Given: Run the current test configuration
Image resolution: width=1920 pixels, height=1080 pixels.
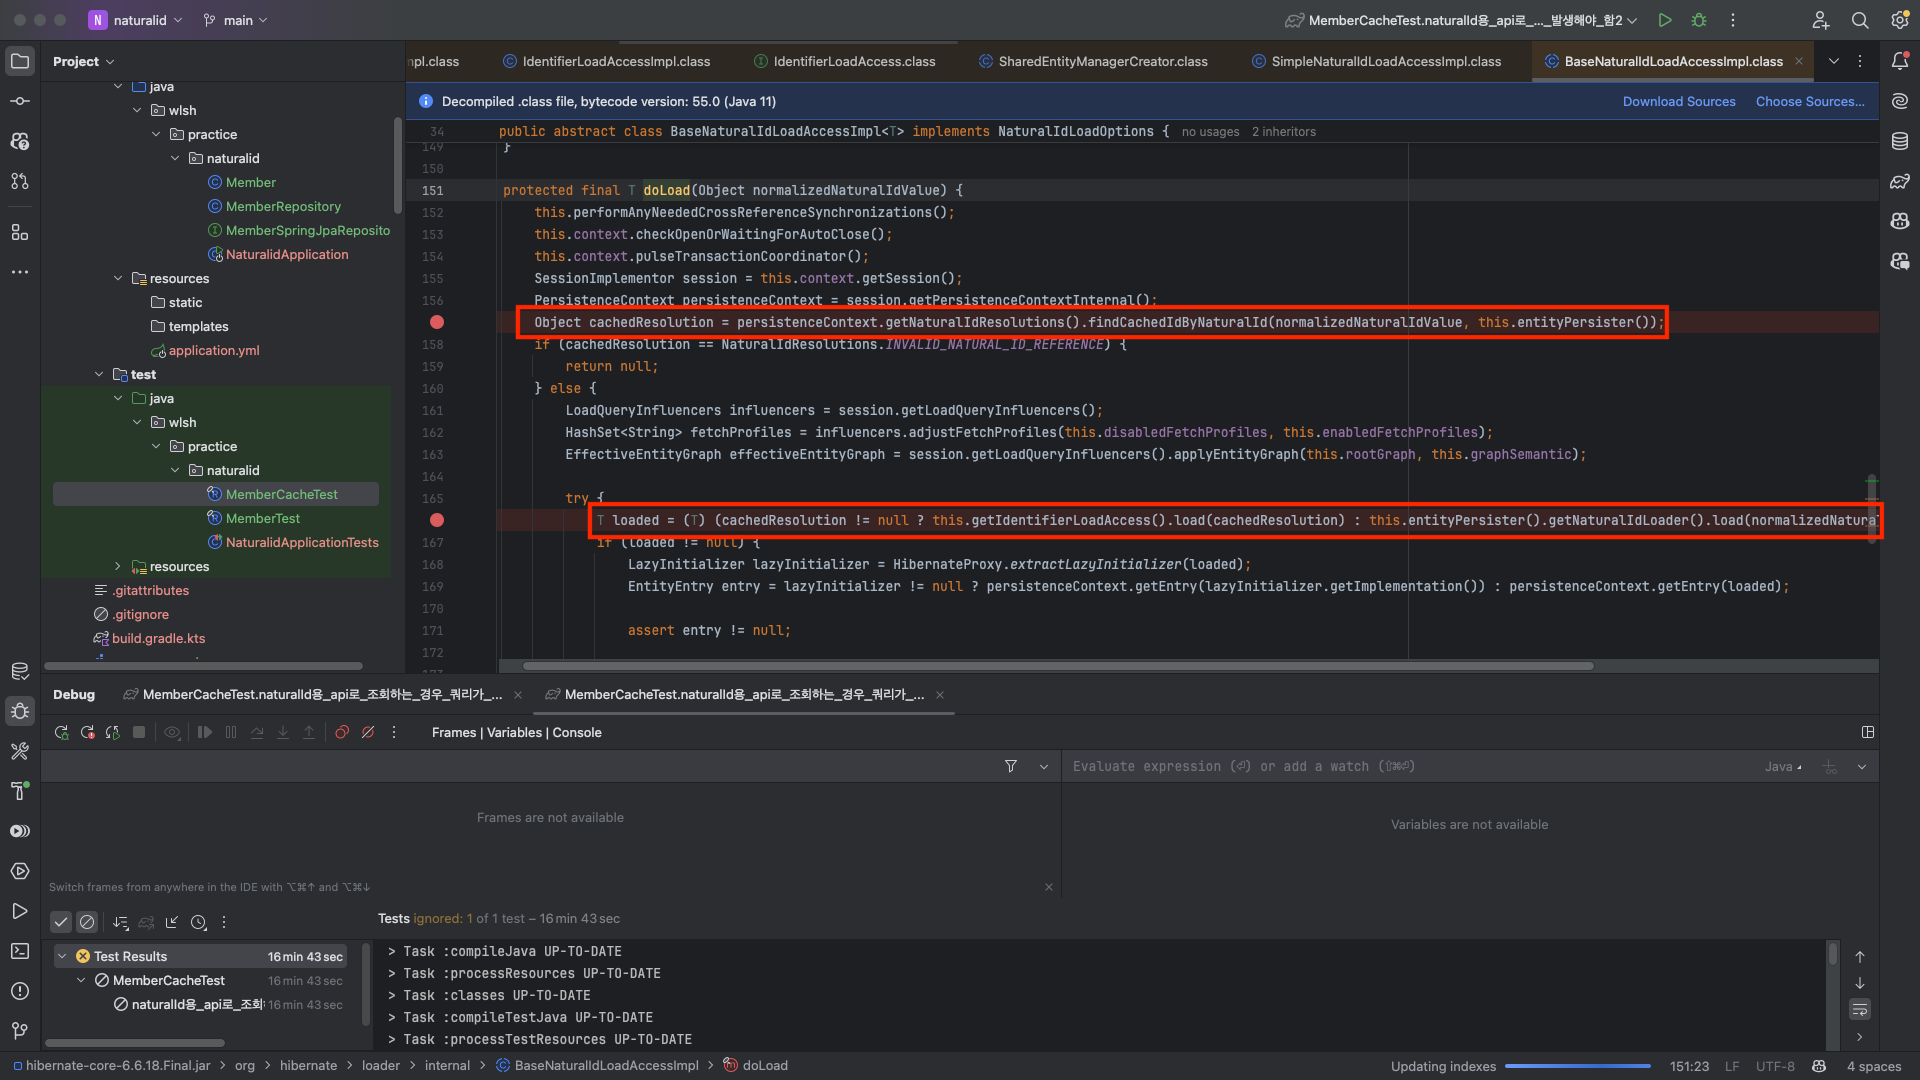Looking at the screenshot, I should [x=1665, y=20].
